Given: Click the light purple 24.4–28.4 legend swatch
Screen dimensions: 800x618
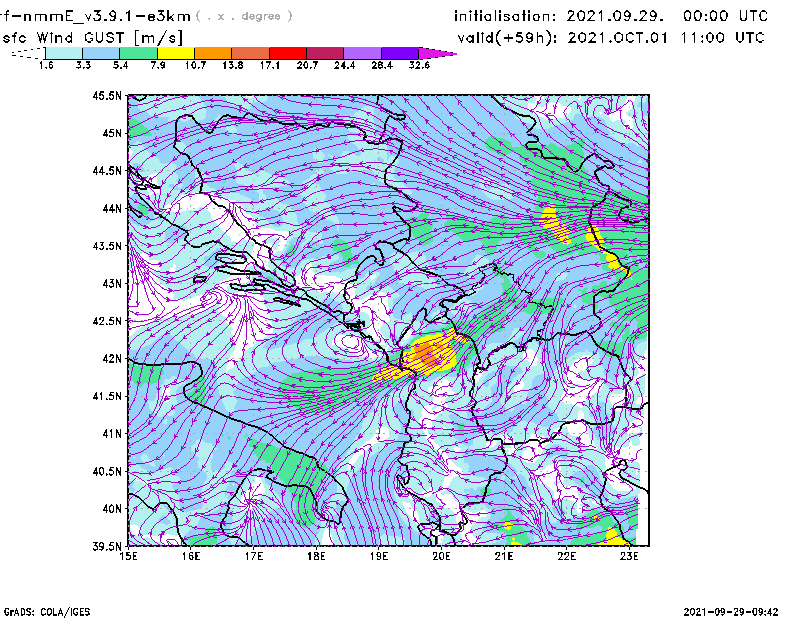Looking at the screenshot, I should [362, 53].
